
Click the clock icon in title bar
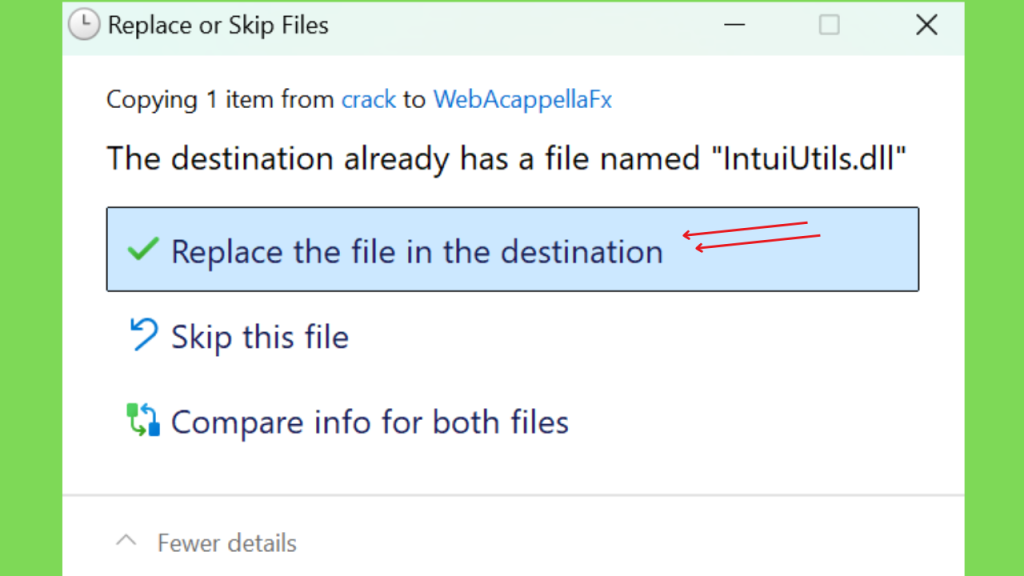84,25
